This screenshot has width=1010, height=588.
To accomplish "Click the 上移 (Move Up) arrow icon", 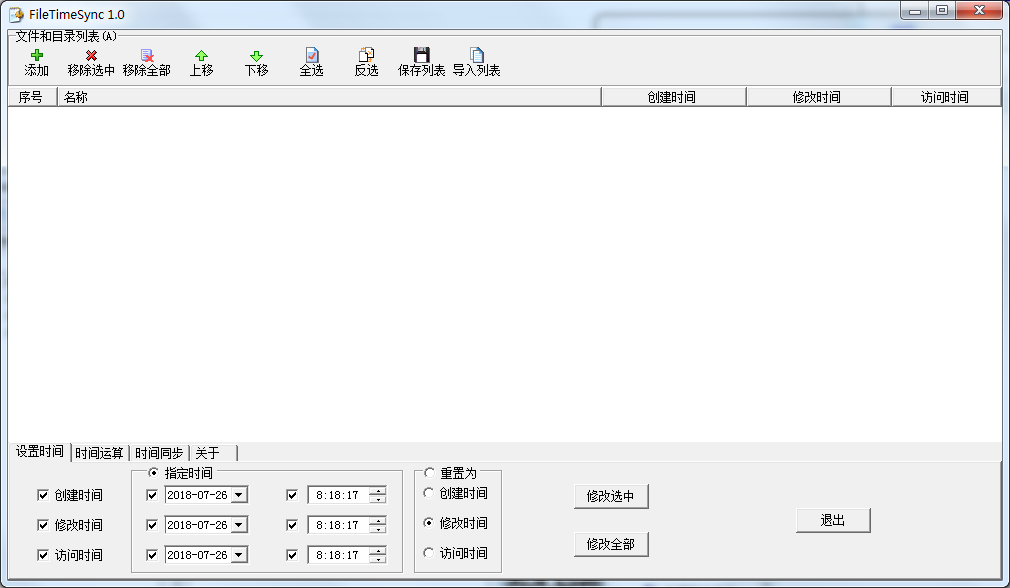I will (x=200, y=58).
